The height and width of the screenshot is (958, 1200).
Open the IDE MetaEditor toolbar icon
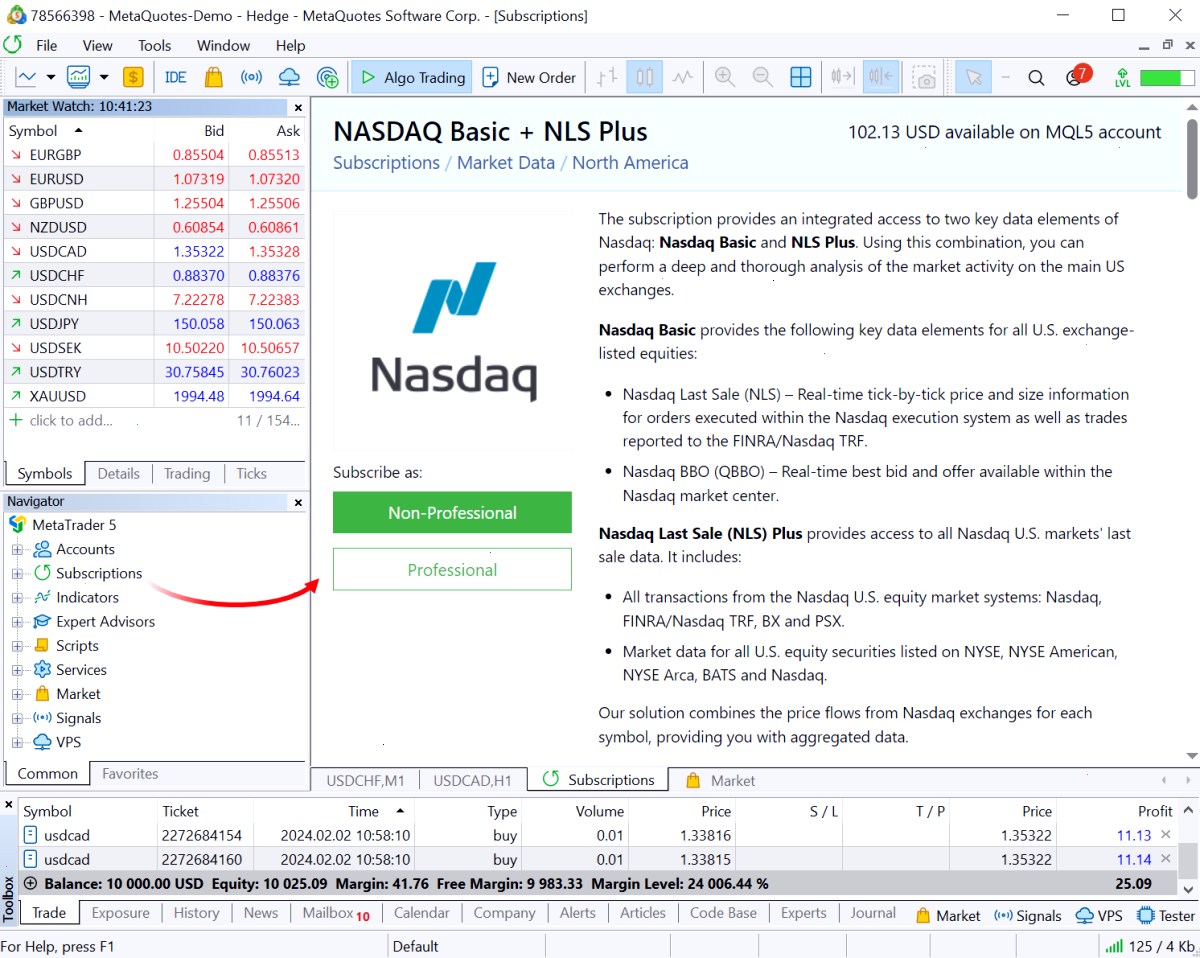pyautogui.click(x=176, y=77)
